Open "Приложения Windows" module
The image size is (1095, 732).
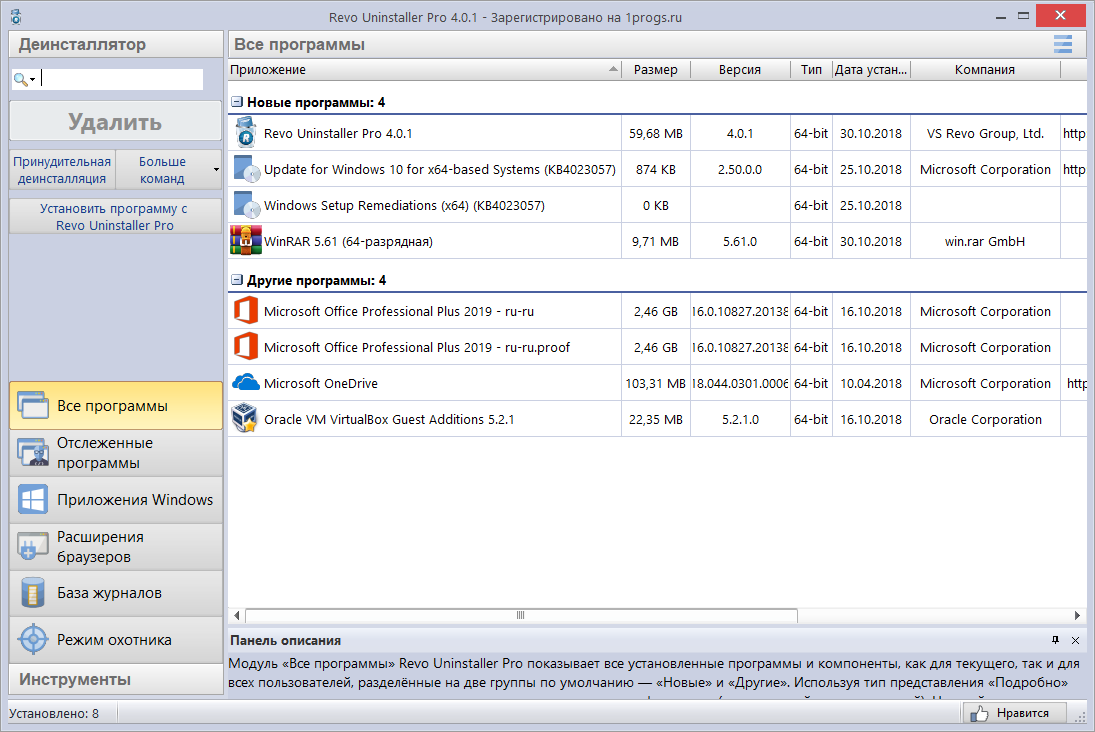115,498
